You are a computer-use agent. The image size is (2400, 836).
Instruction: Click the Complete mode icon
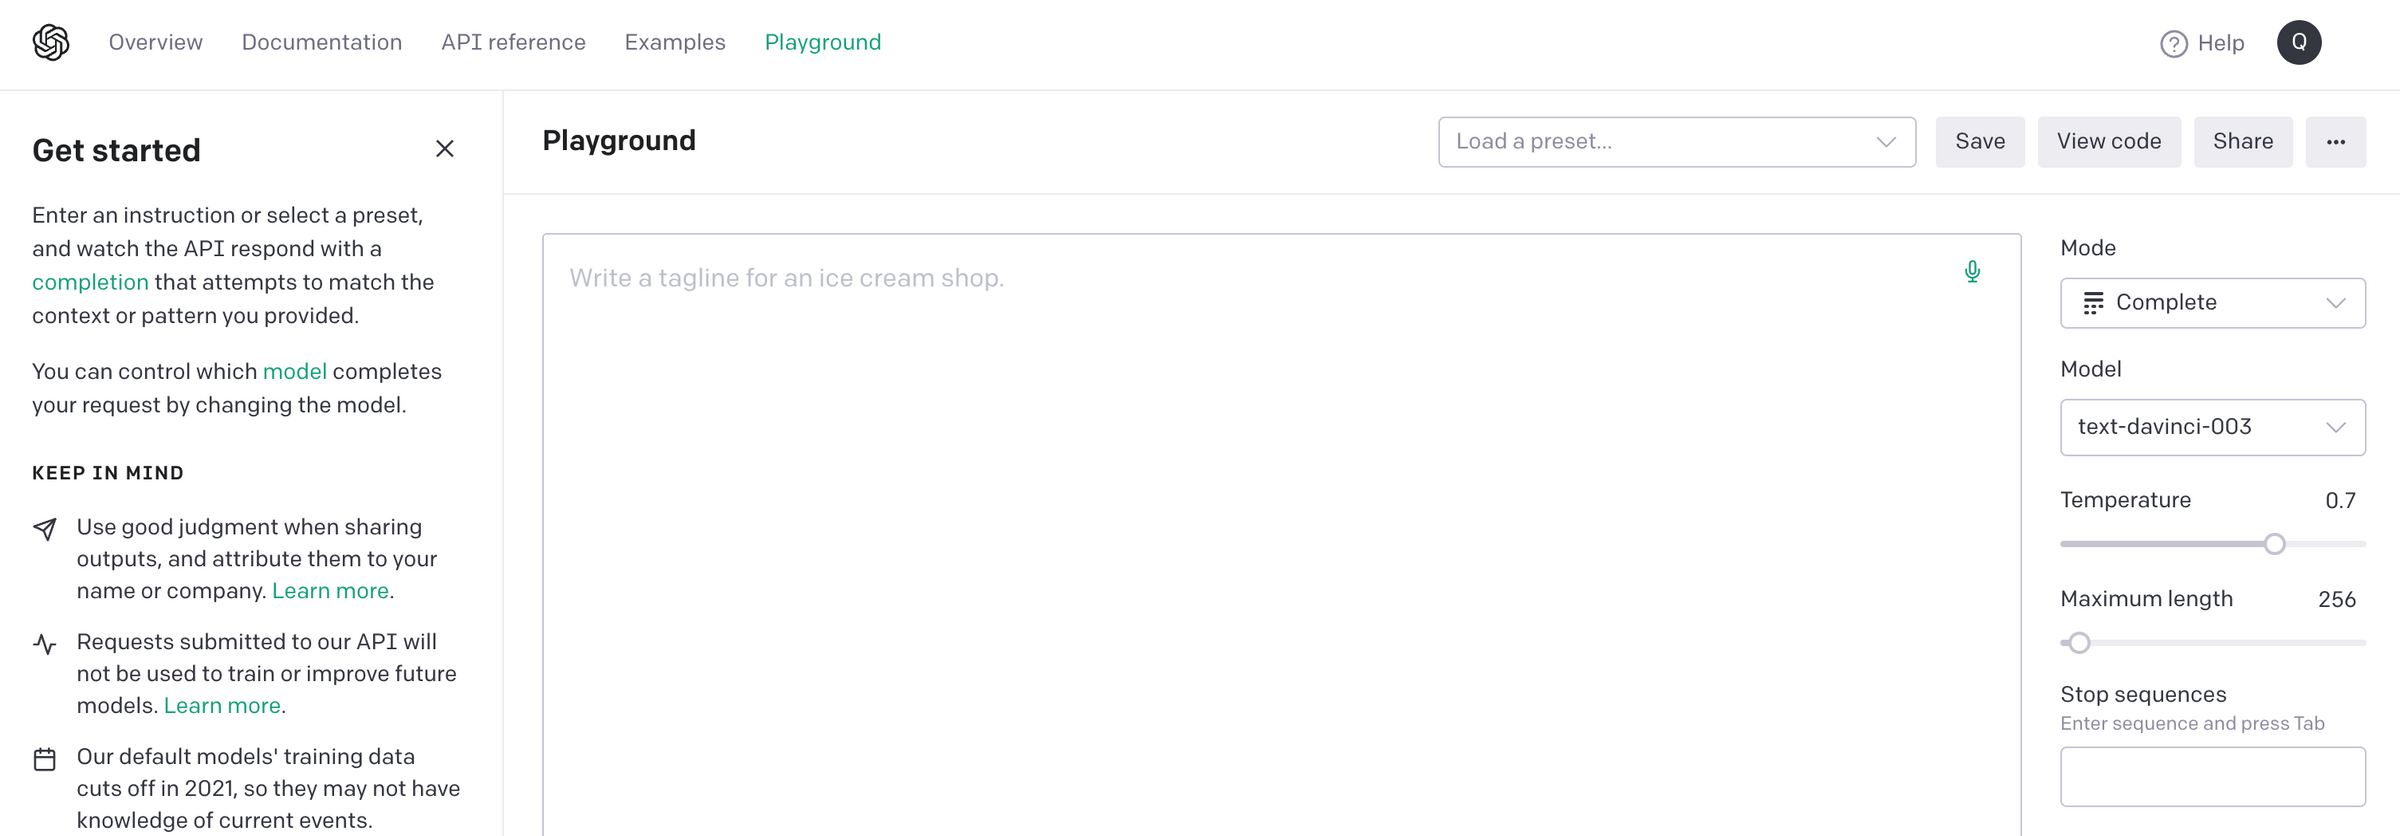[2095, 303]
